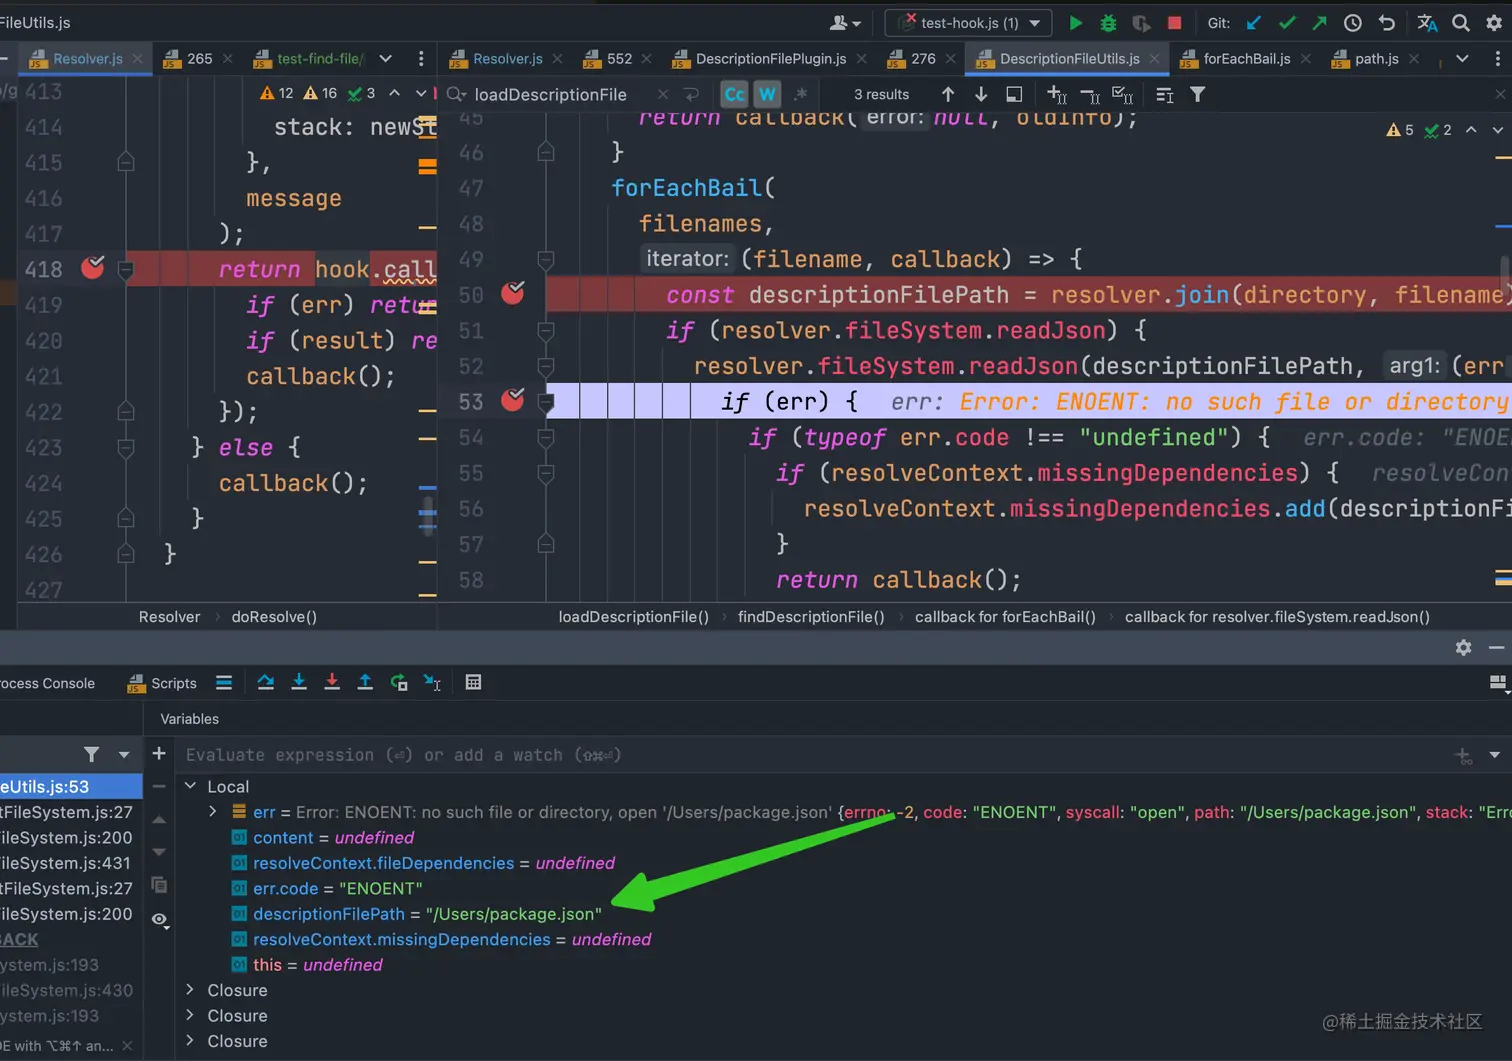Toggle the Words search option
Screen dimensions: 1512x1061
(x=766, y=94)
